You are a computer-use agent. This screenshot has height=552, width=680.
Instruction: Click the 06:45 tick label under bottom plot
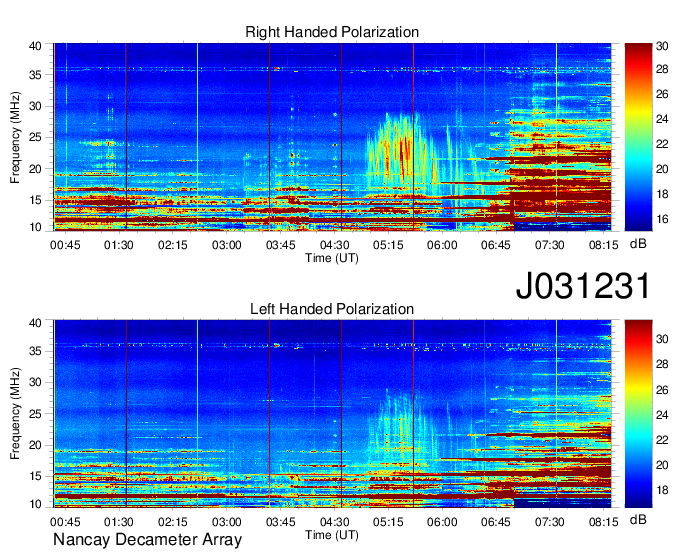[496, 522]
